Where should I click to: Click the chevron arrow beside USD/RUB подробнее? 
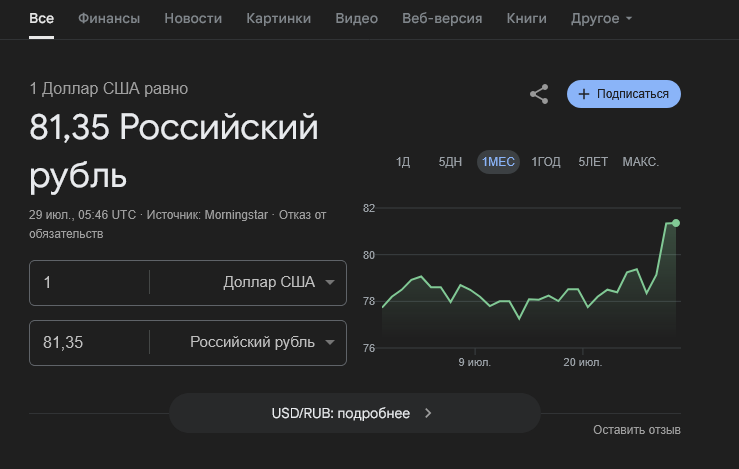(x=428, y=413)
